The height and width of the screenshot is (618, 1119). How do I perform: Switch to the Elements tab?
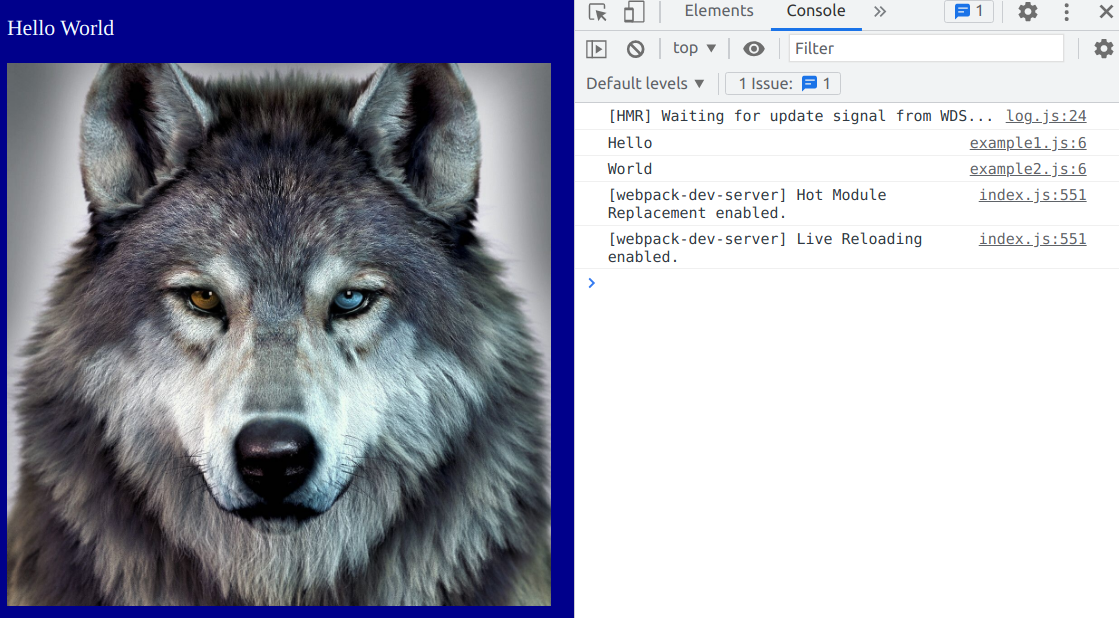[719, 11]
